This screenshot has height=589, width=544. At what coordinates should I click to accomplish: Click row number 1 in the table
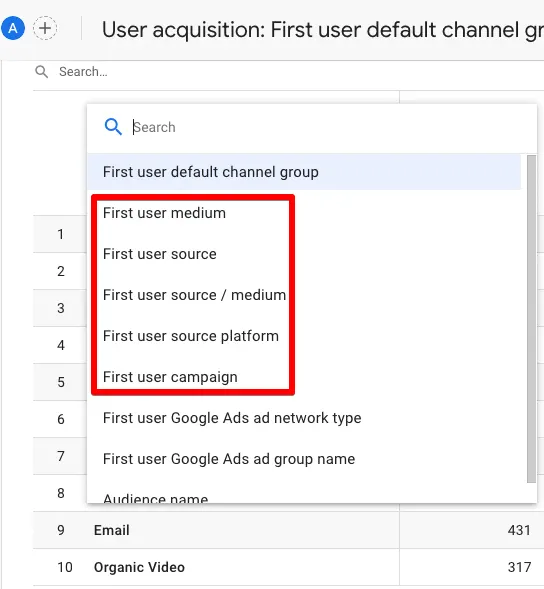[x=60, y=234]
